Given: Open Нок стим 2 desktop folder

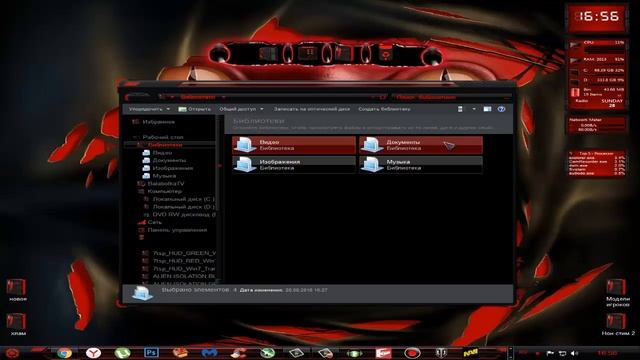Looking at the screenshot, I should [x=617, y=324].
